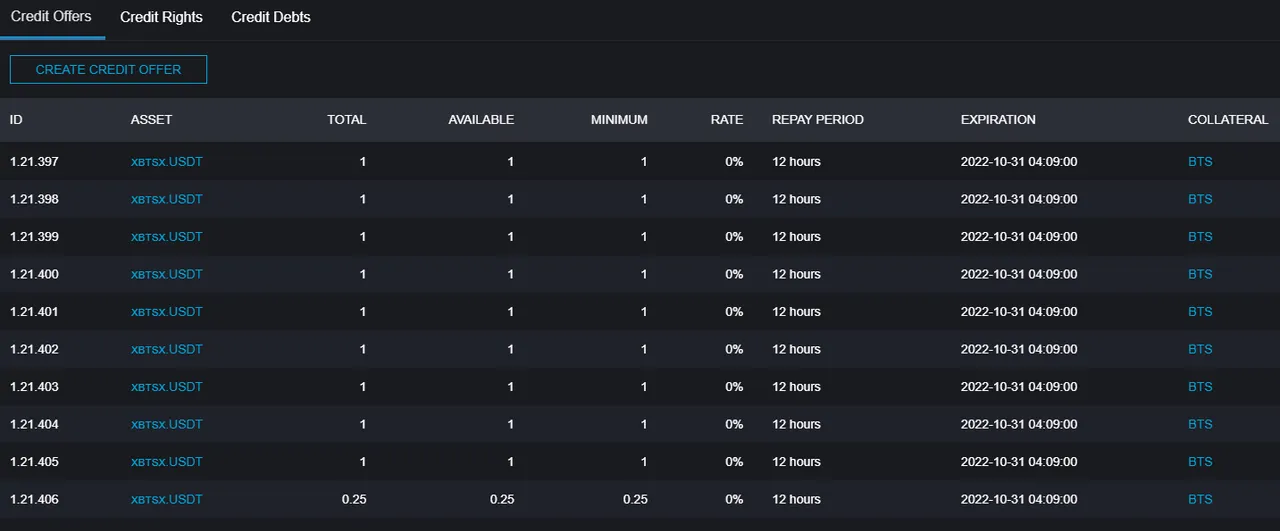Click the Collateral column header
The image size is (1280, 531).
[1228, 119]
